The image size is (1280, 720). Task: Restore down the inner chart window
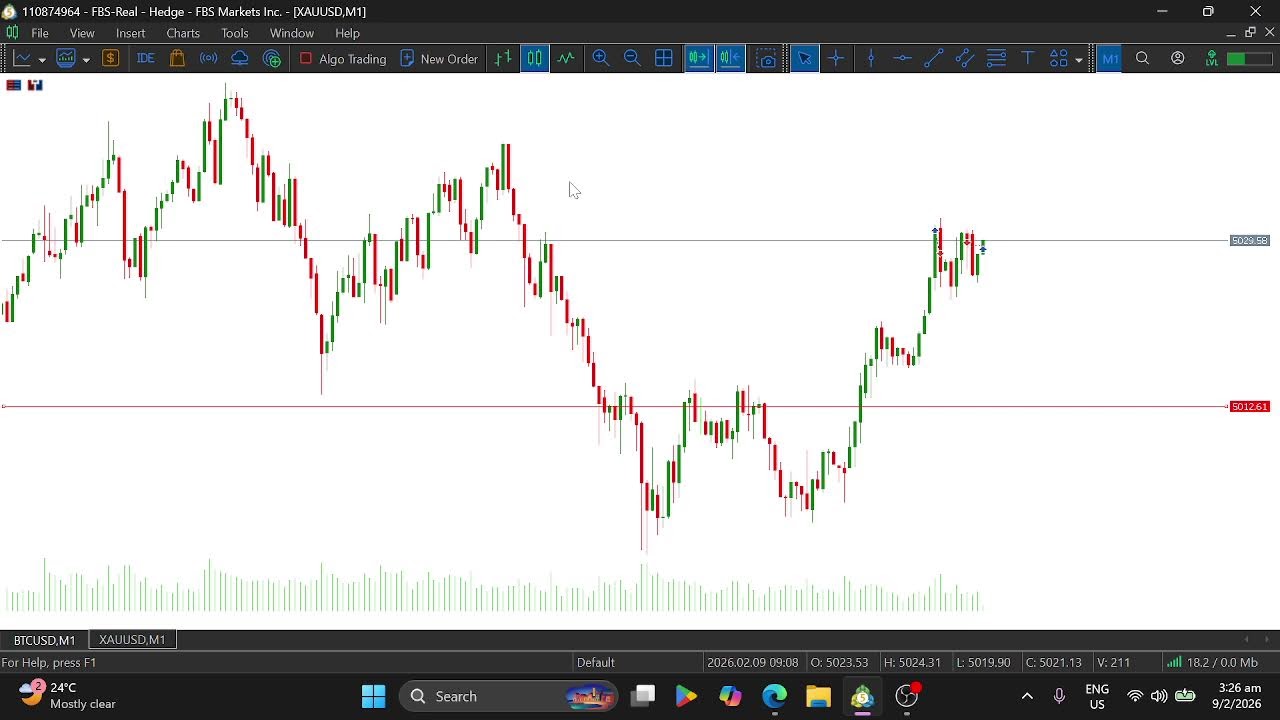click(1250, 33)
